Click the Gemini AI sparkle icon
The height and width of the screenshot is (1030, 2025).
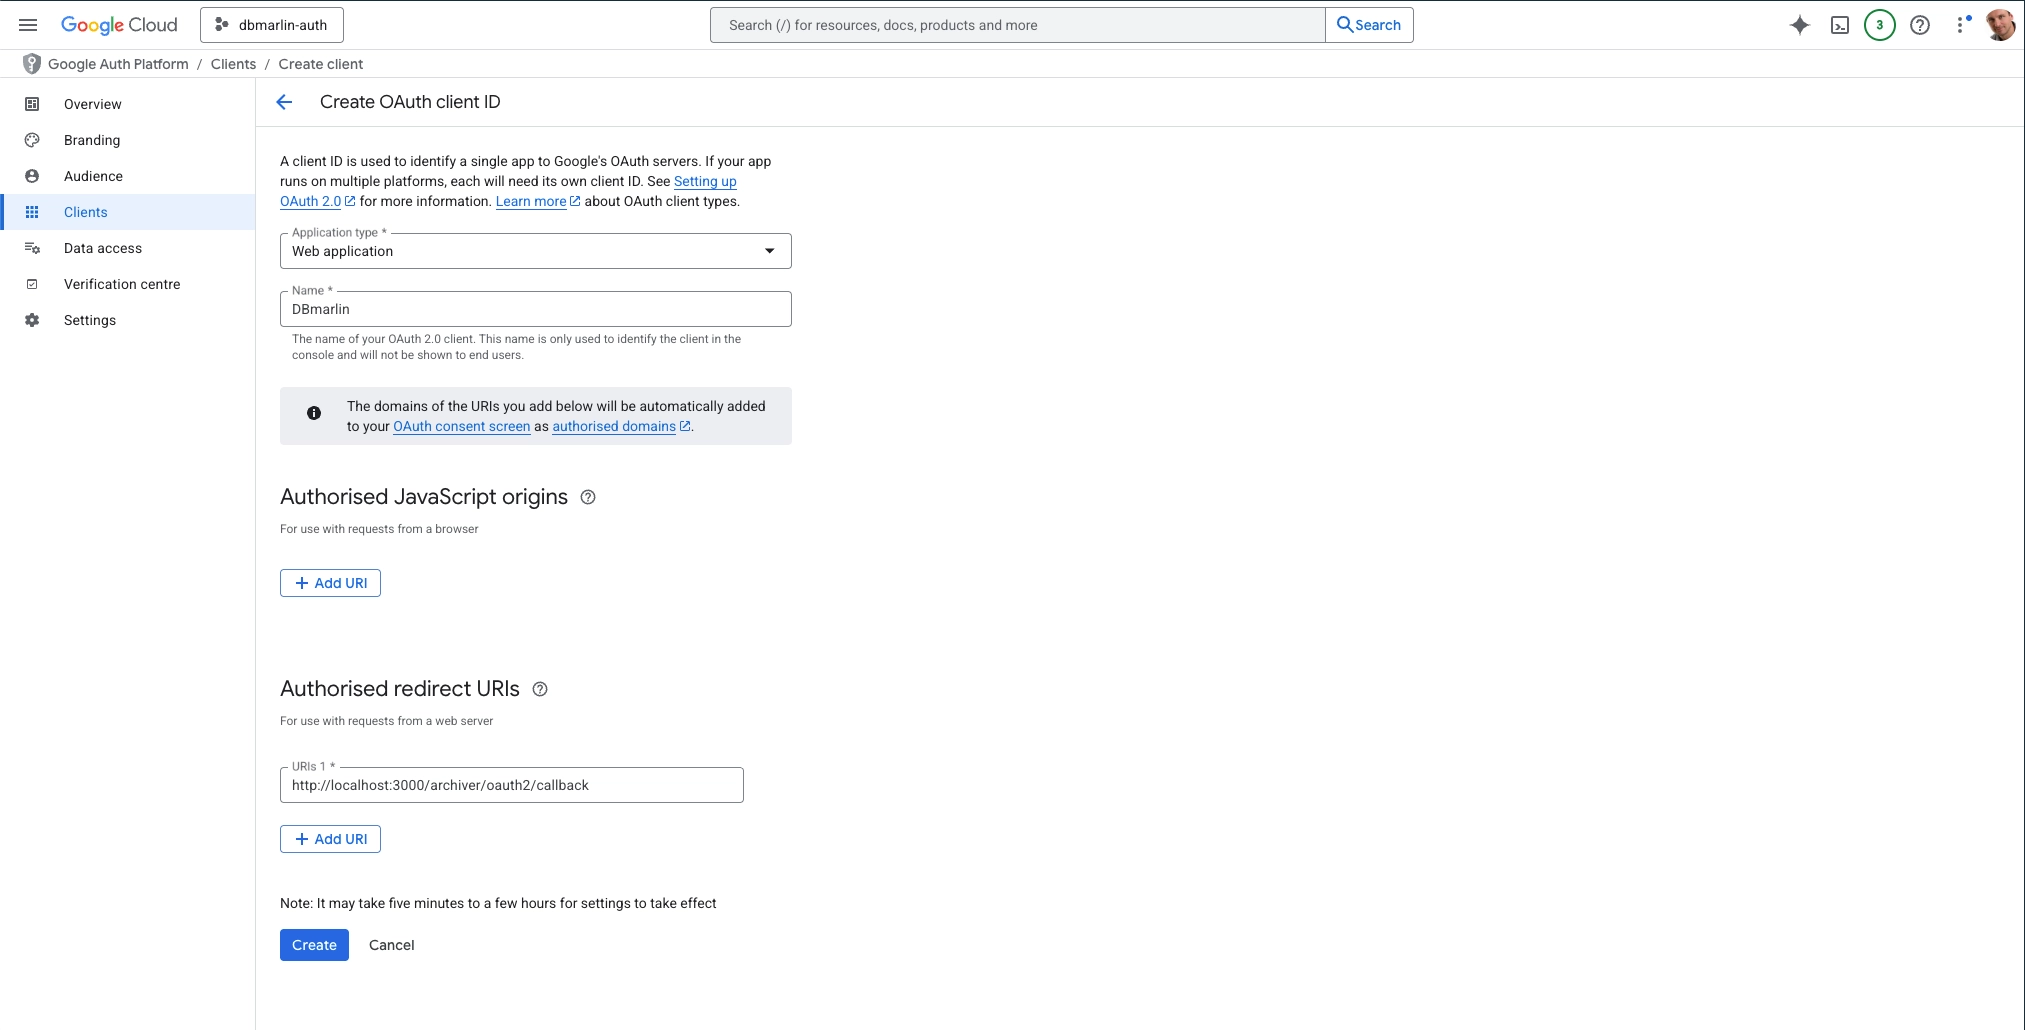1799,25
